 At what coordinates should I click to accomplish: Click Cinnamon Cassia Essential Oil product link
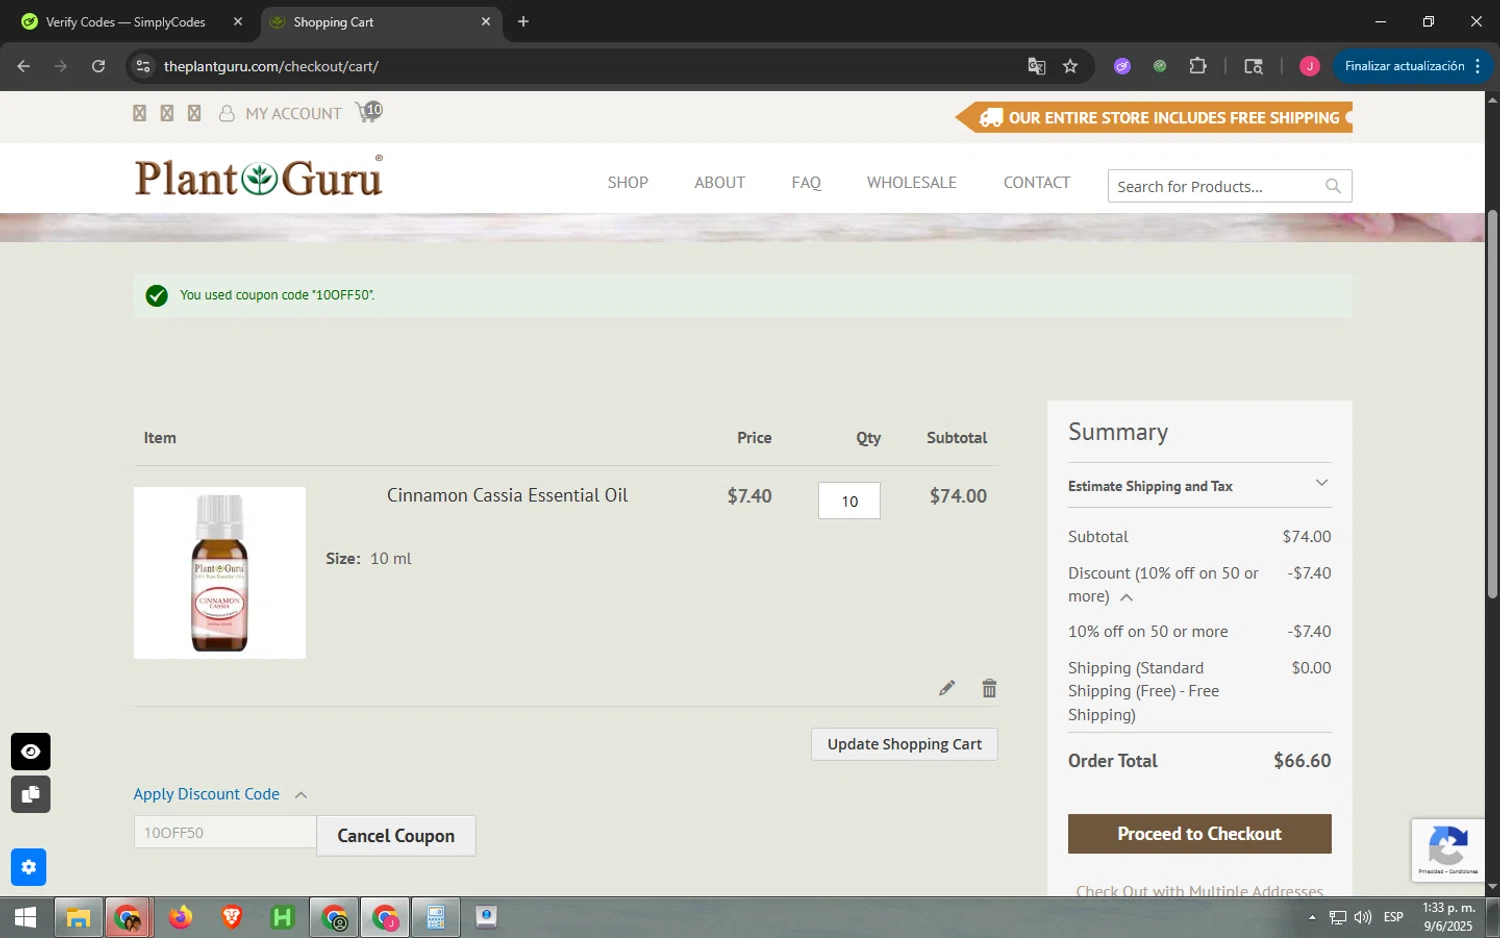507,495
